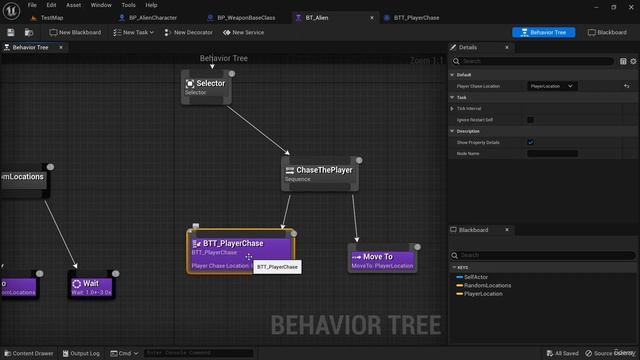Click Selector node execution index circle
The image size is (640, 360).
click(x=231, y=74)
